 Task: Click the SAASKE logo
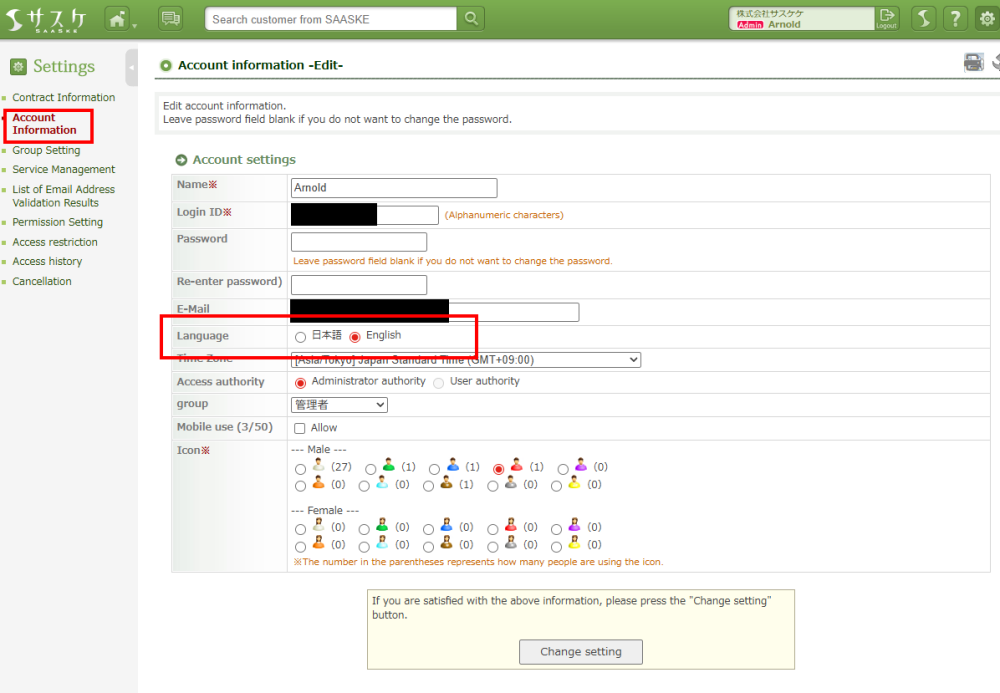click(x=47, y=19)
